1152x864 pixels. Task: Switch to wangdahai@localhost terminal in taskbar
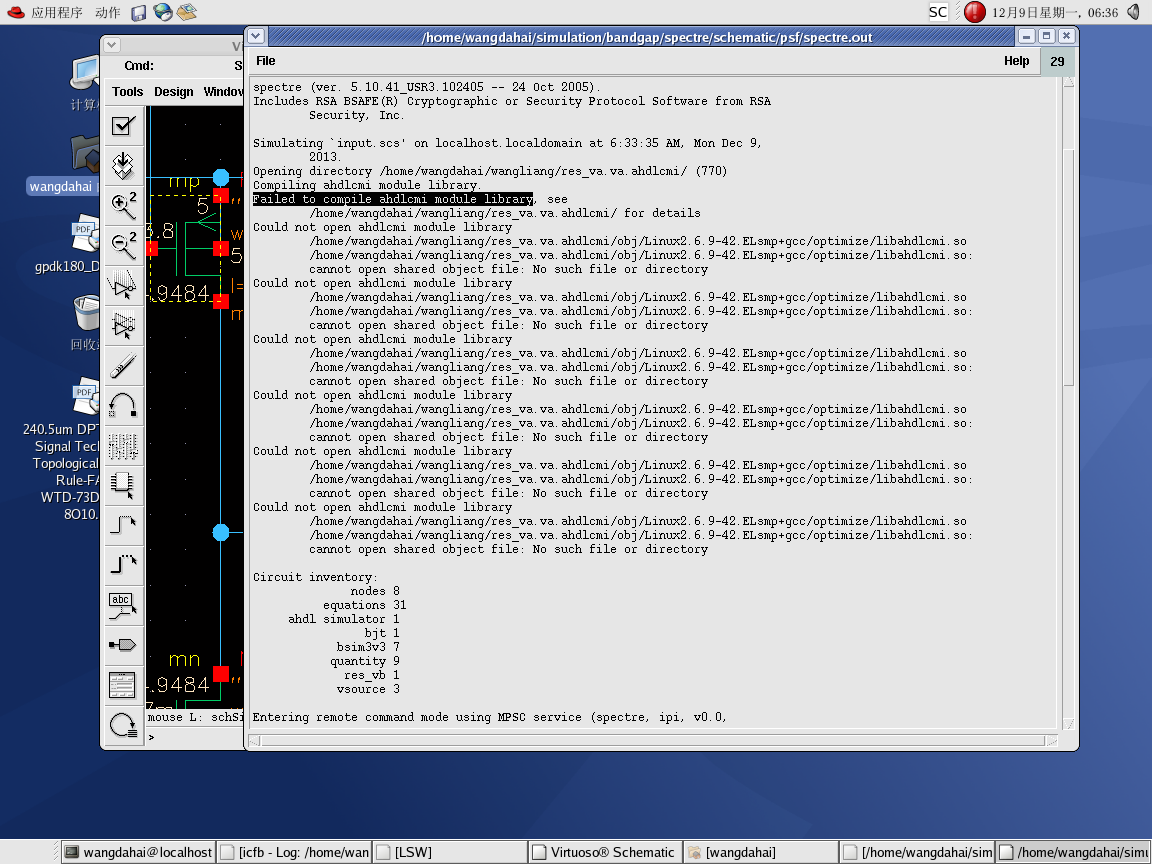point(138,852)
